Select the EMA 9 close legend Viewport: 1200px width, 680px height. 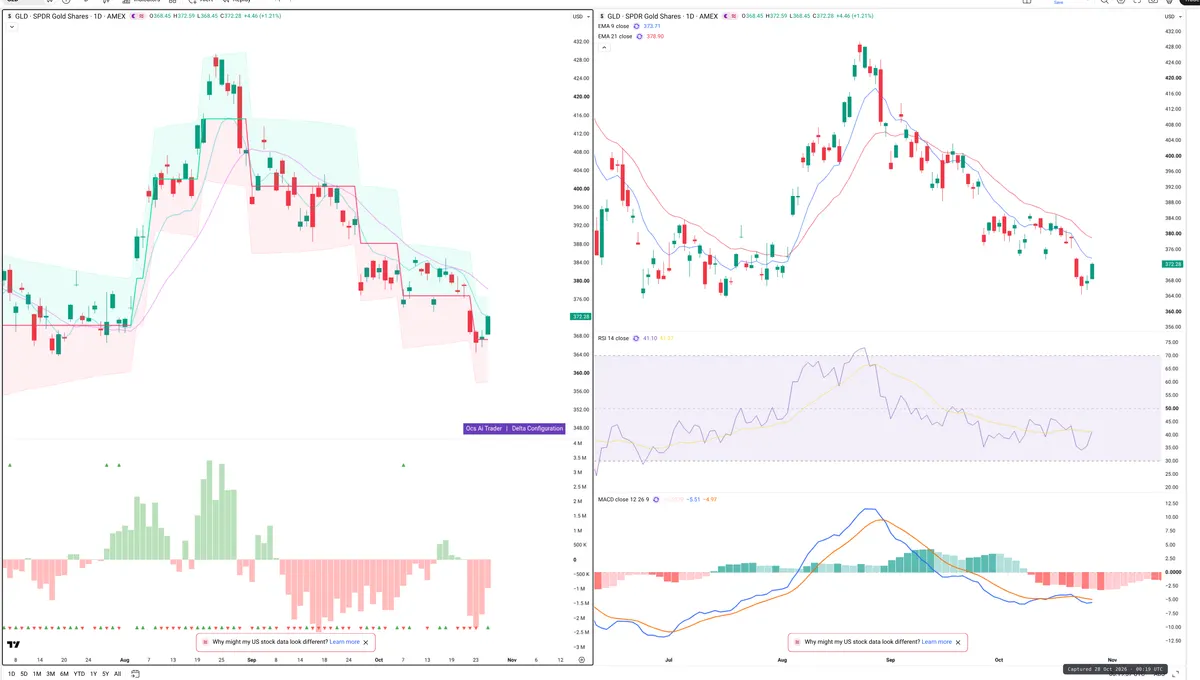pos(613,26)
